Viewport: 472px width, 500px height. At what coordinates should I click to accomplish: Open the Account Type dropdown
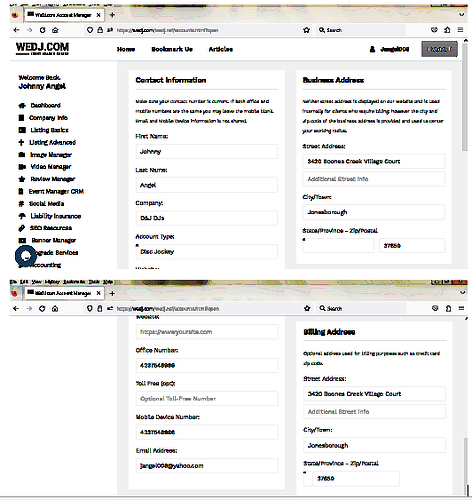coord(206,252)
